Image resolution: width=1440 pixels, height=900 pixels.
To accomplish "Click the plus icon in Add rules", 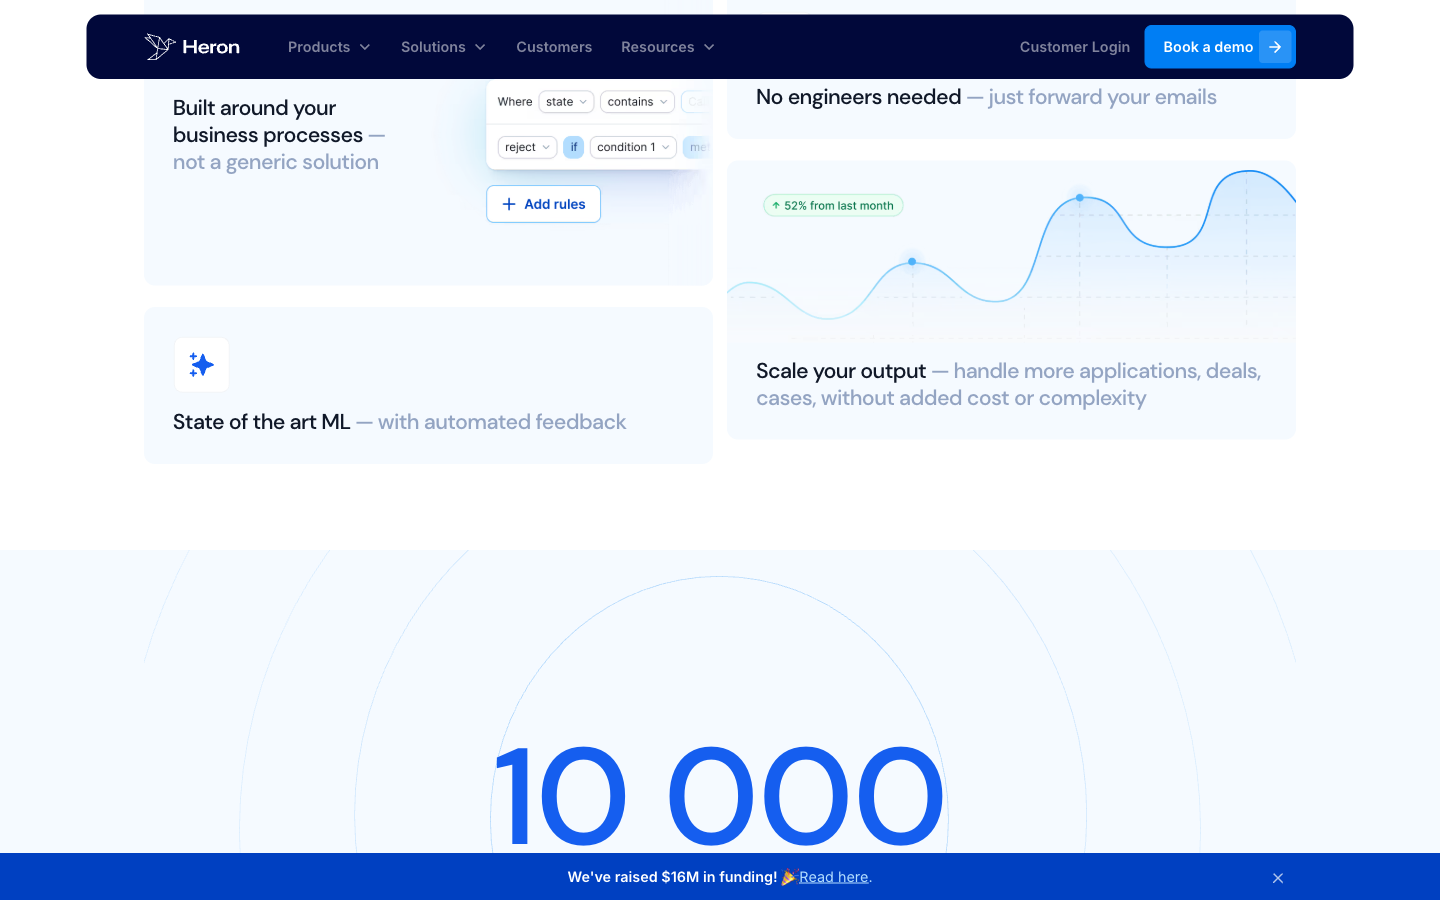I will tap(509, 204).
